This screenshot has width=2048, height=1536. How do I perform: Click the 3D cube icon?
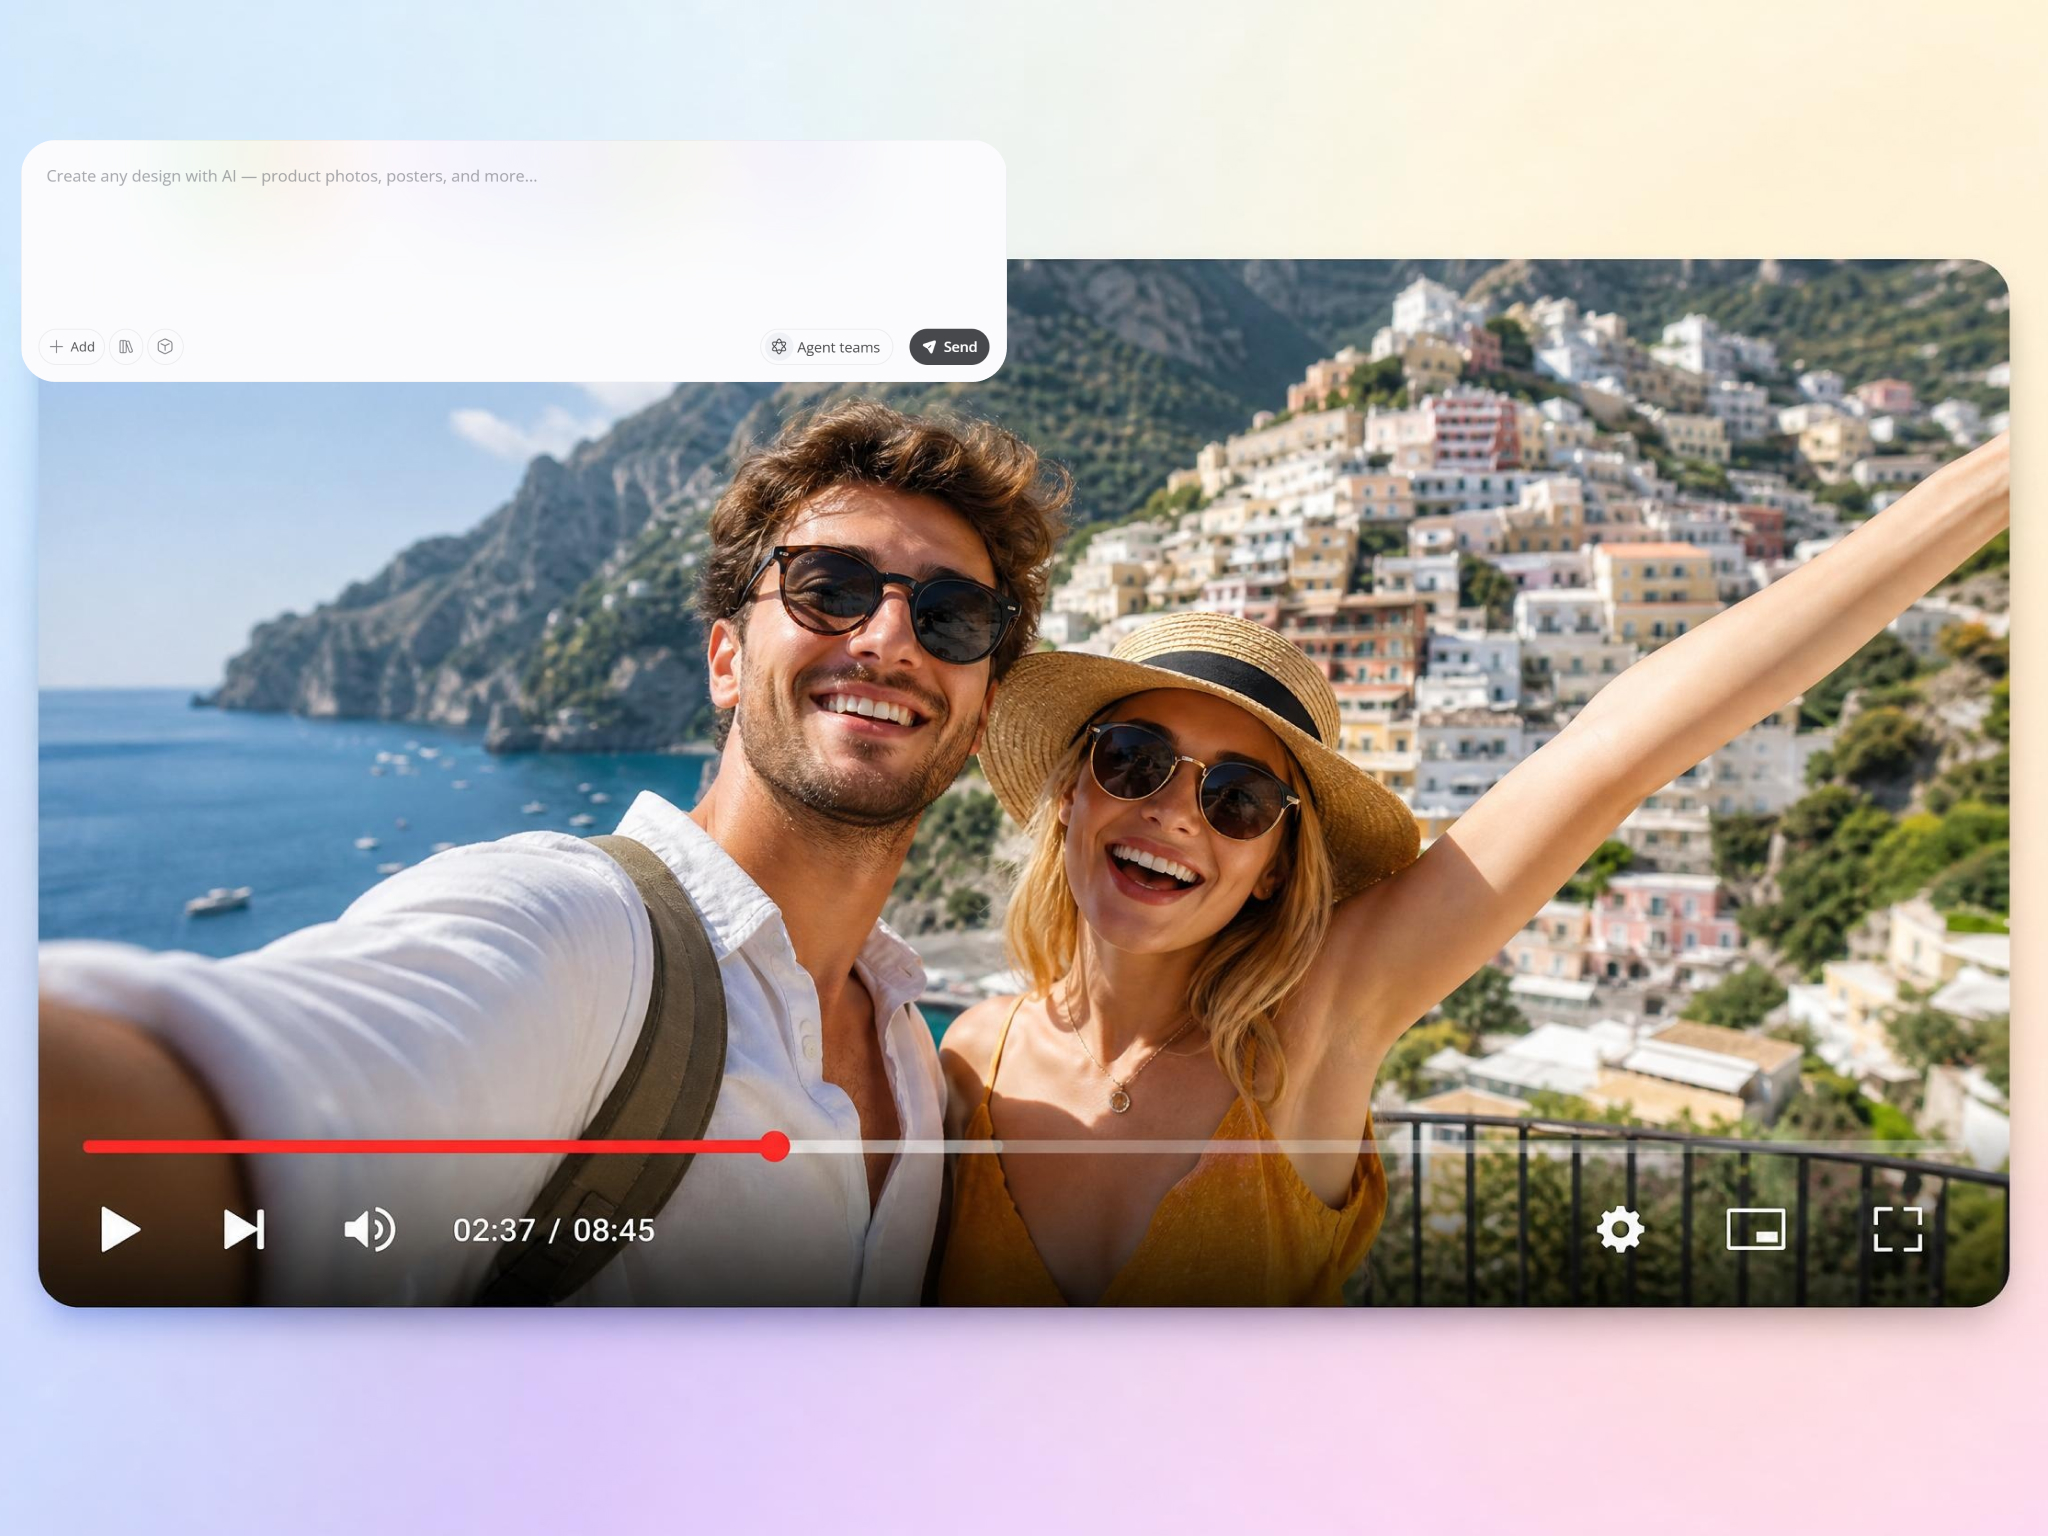(x=165, y=347)
